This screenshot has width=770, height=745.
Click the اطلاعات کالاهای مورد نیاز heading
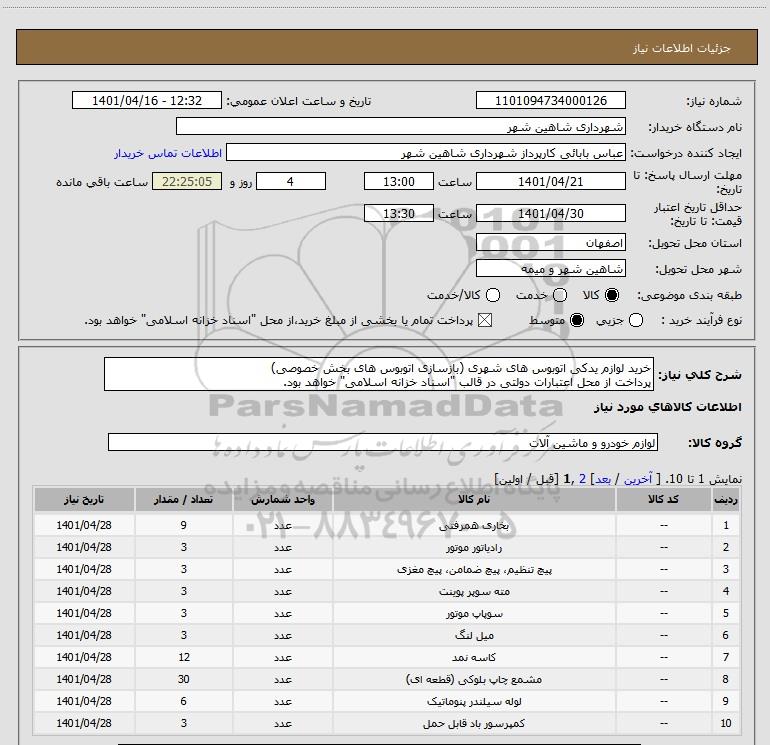tap(668, 407)
